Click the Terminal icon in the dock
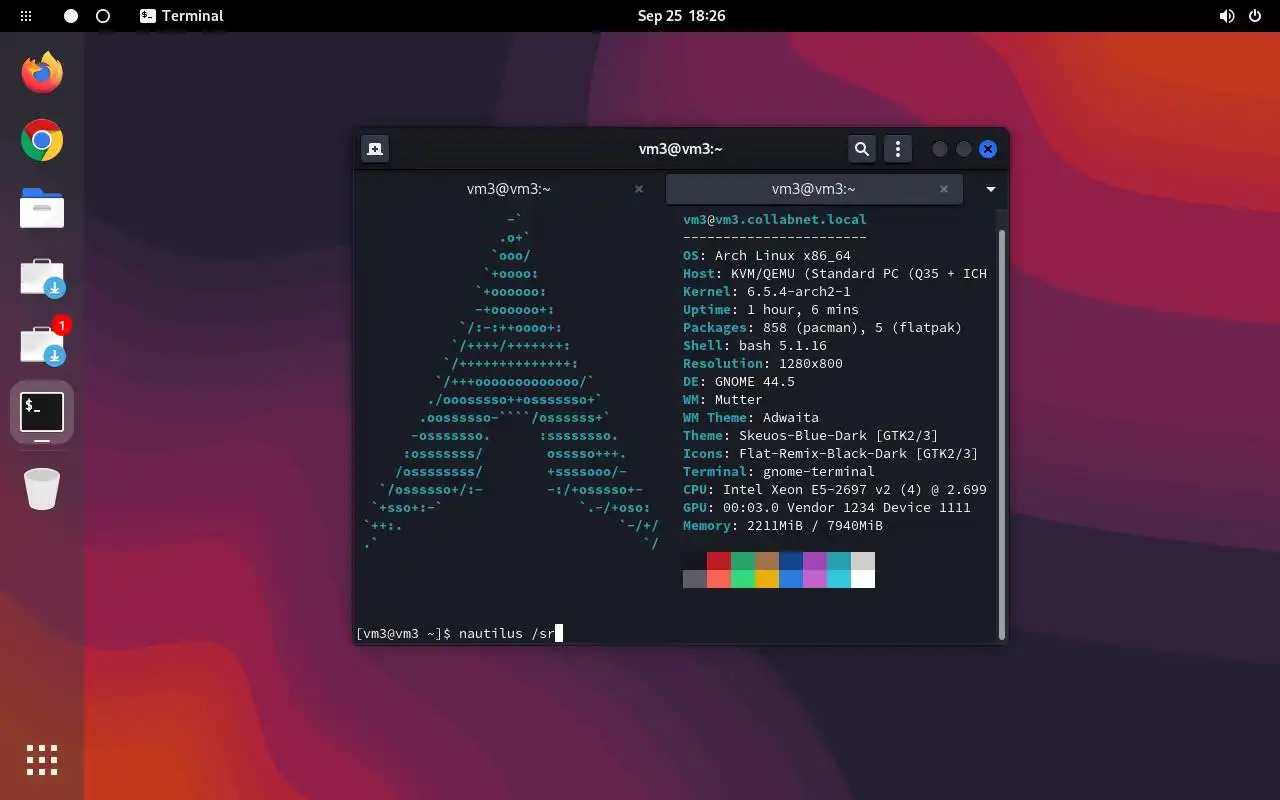 pos(42,412)
